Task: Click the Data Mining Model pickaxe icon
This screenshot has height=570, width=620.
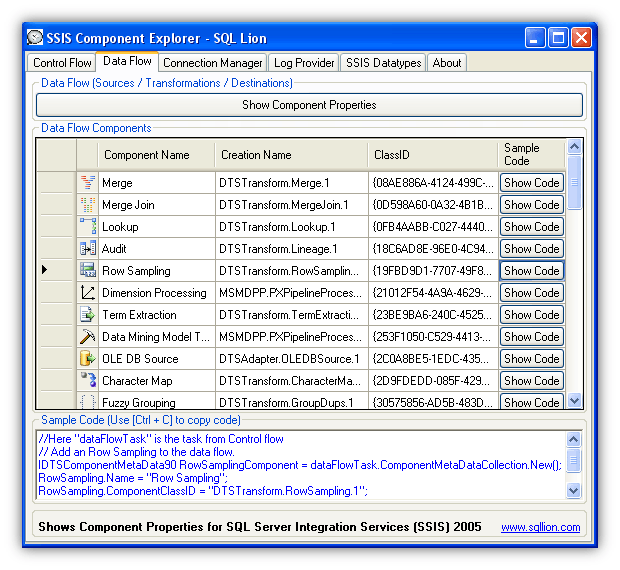Action: coord(87,336)
